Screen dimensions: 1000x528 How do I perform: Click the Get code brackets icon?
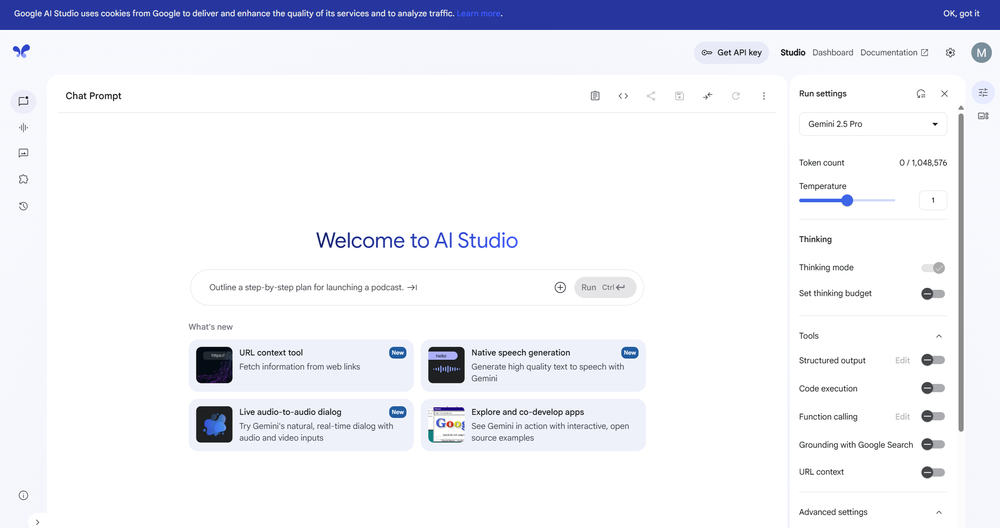coord(623,96)
